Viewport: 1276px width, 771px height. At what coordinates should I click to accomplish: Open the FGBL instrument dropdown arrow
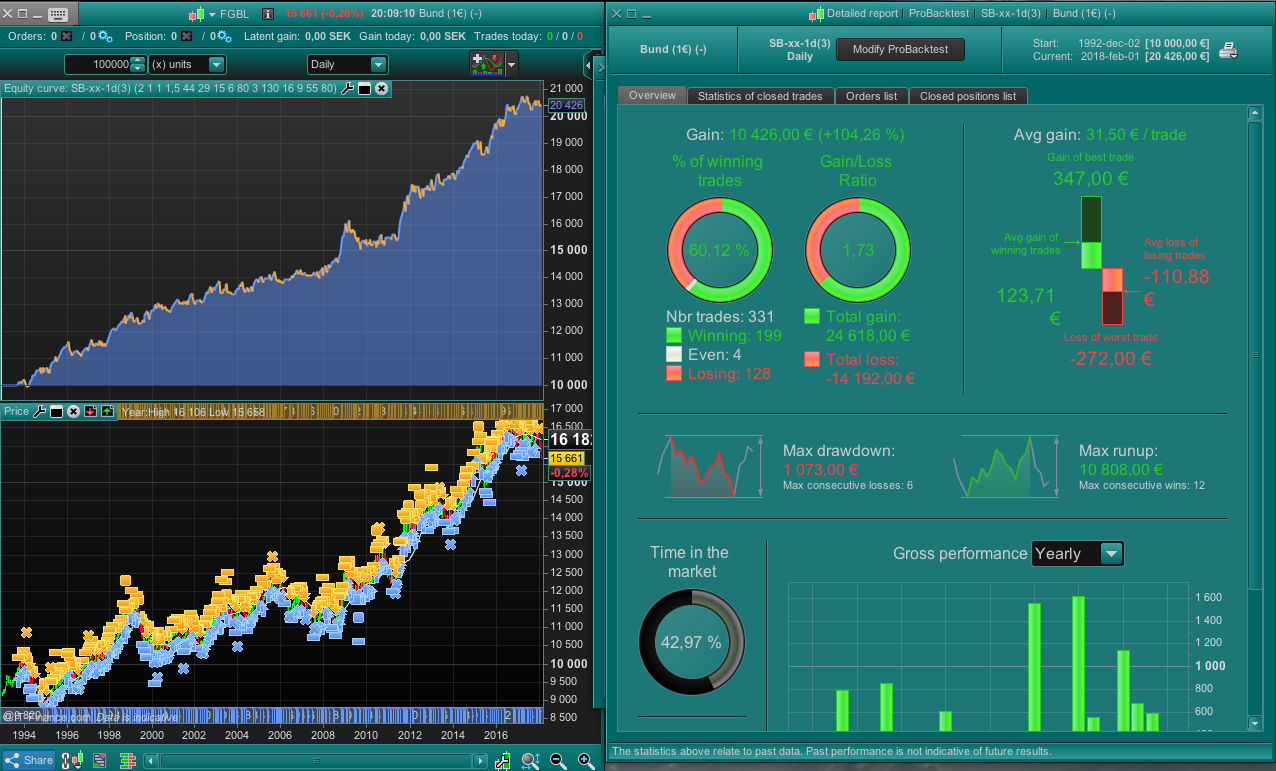pyautogui.click(x=213, y=14)
